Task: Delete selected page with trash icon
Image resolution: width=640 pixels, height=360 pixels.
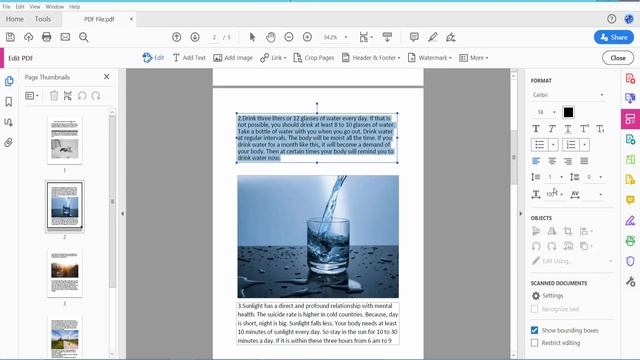Action: [x=54, y=96]
